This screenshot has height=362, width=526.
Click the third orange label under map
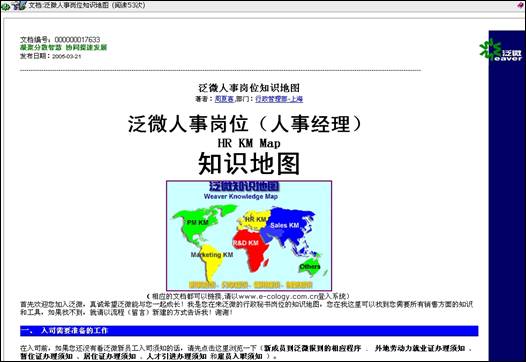(267, 285)
